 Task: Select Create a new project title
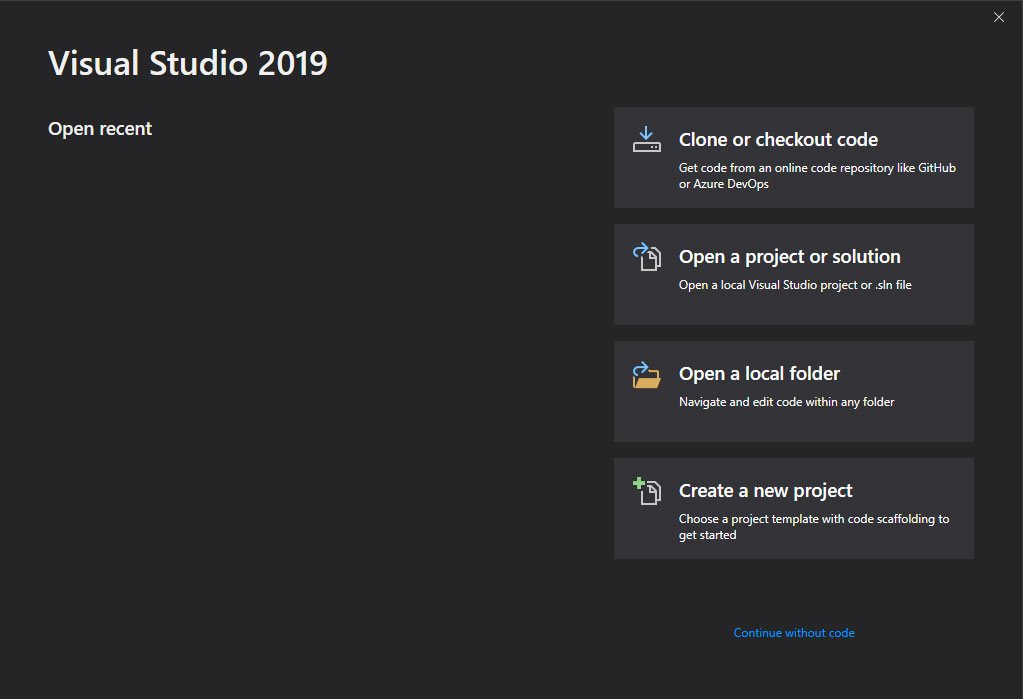pyautogui.click(x=765, y=491)
